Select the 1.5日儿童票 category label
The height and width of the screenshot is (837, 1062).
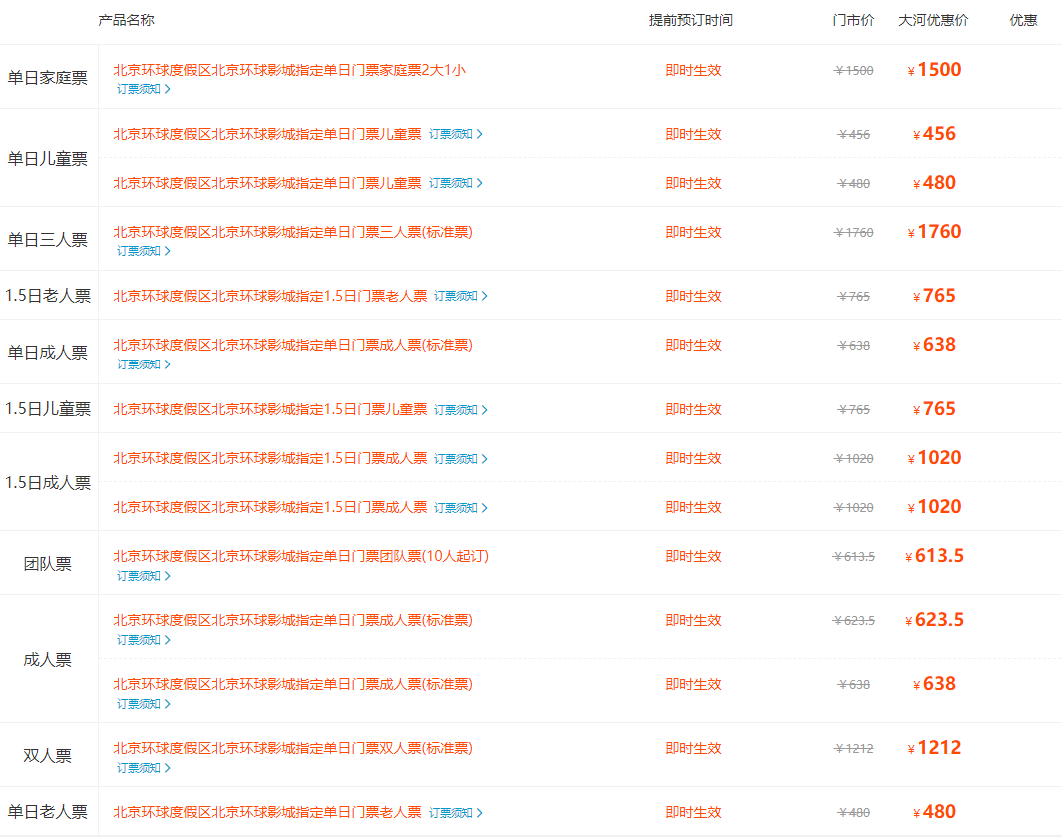tap(47, 409)
